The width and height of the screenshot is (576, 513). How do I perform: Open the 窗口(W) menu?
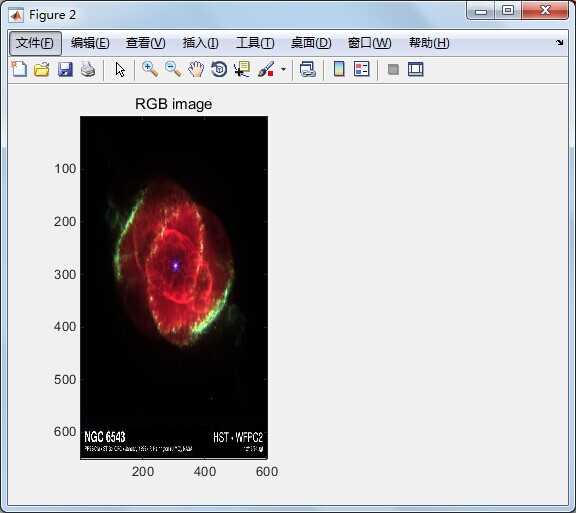tap(370, 43)
